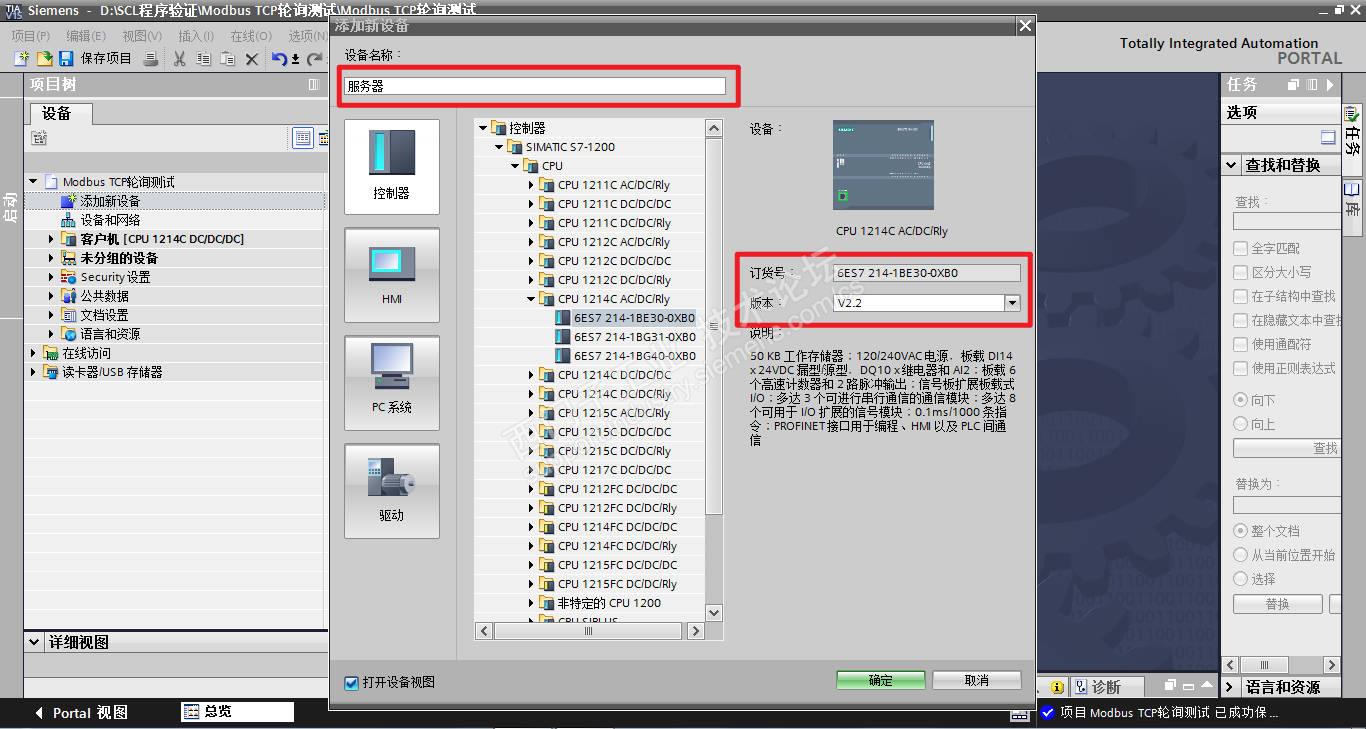Select the 控制器 device category button
This screenshot has width=1366, height=729.
[x=392, y=167]
